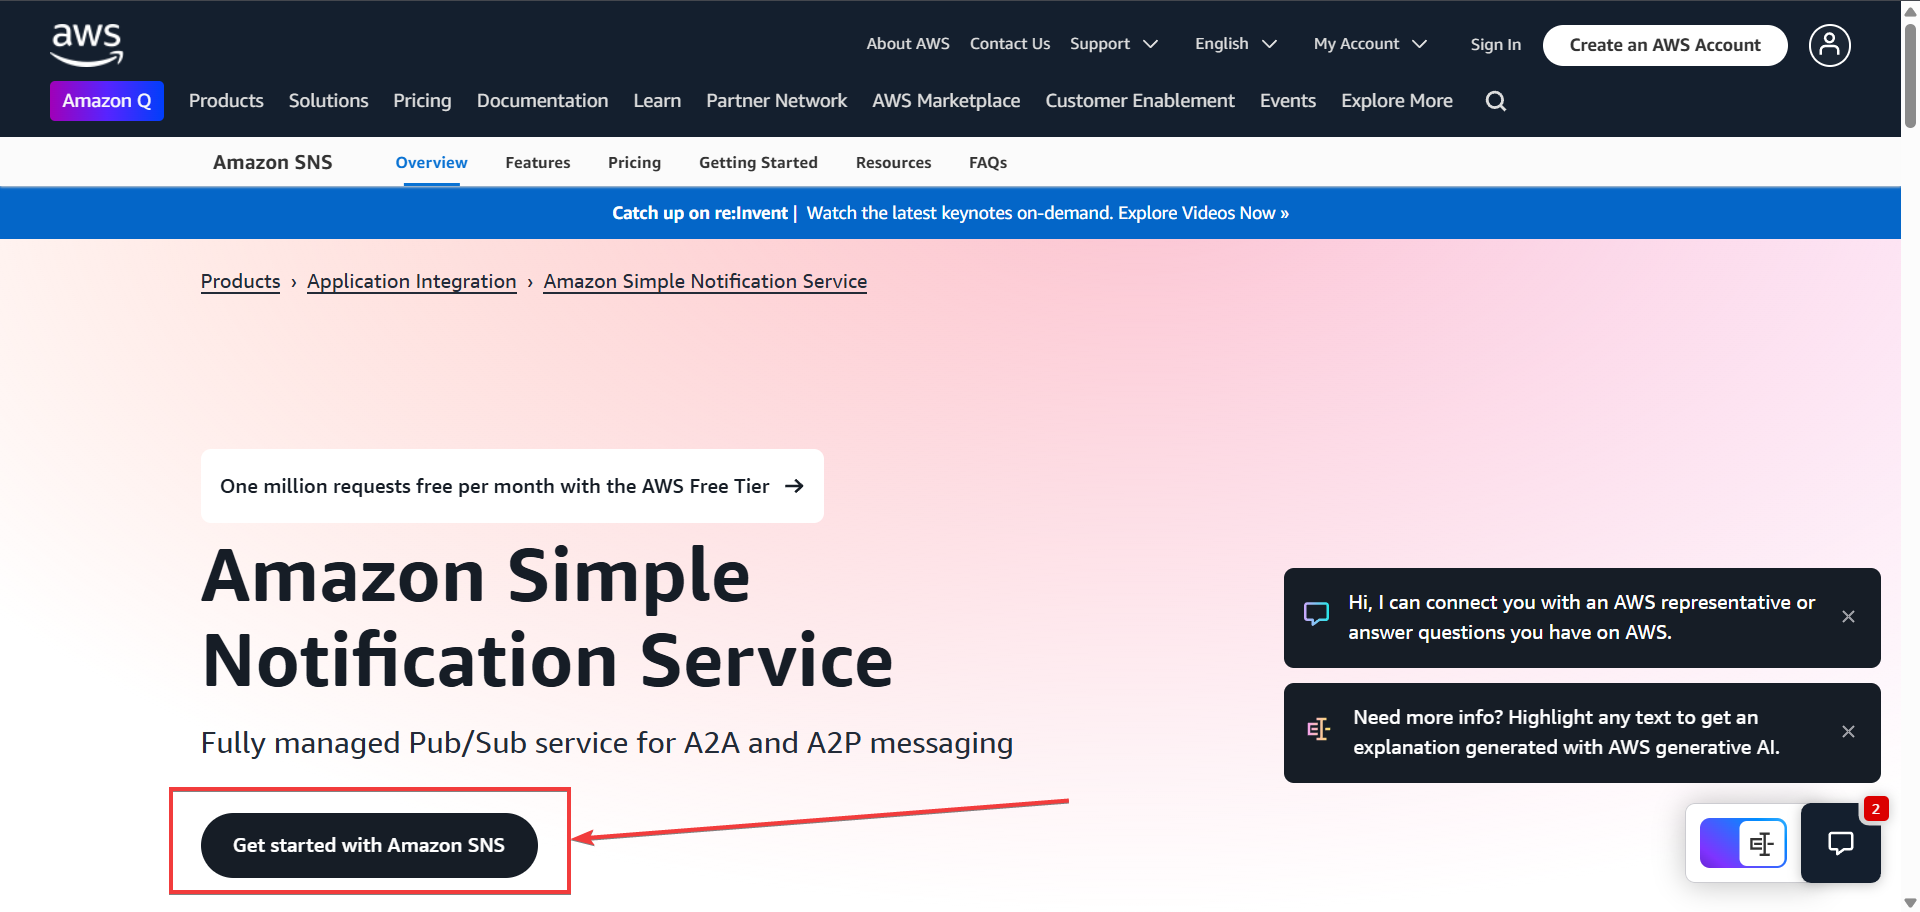Click the search magnifier icon
This screenshot has height=912, width=1920.
[1495, 101]
